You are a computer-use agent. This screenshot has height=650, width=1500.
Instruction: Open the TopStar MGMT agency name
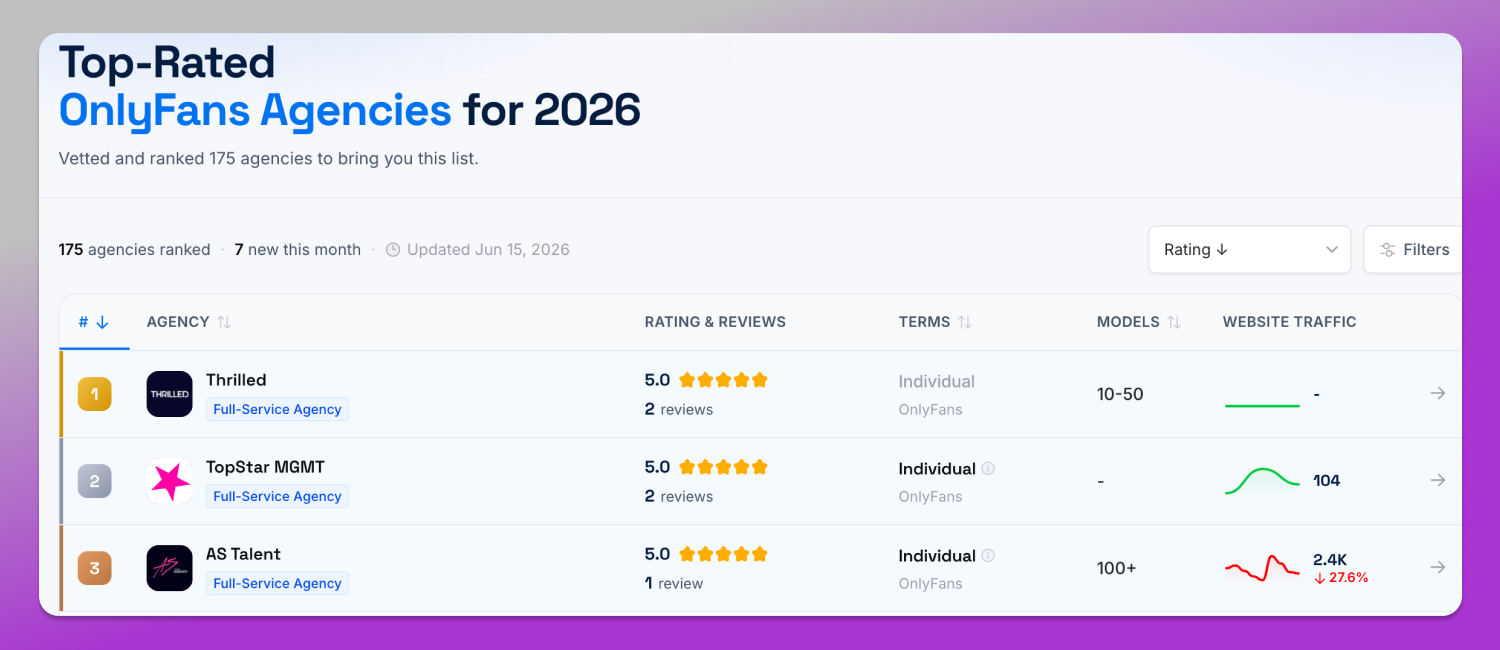click(265, 467)
